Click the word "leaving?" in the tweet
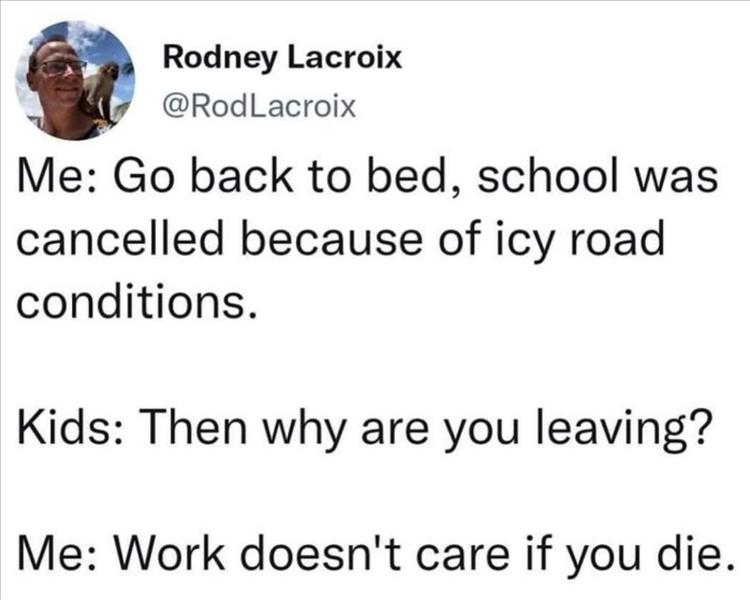Image resolution: width=750 pixels, height=600 pixels. point(620,434)
